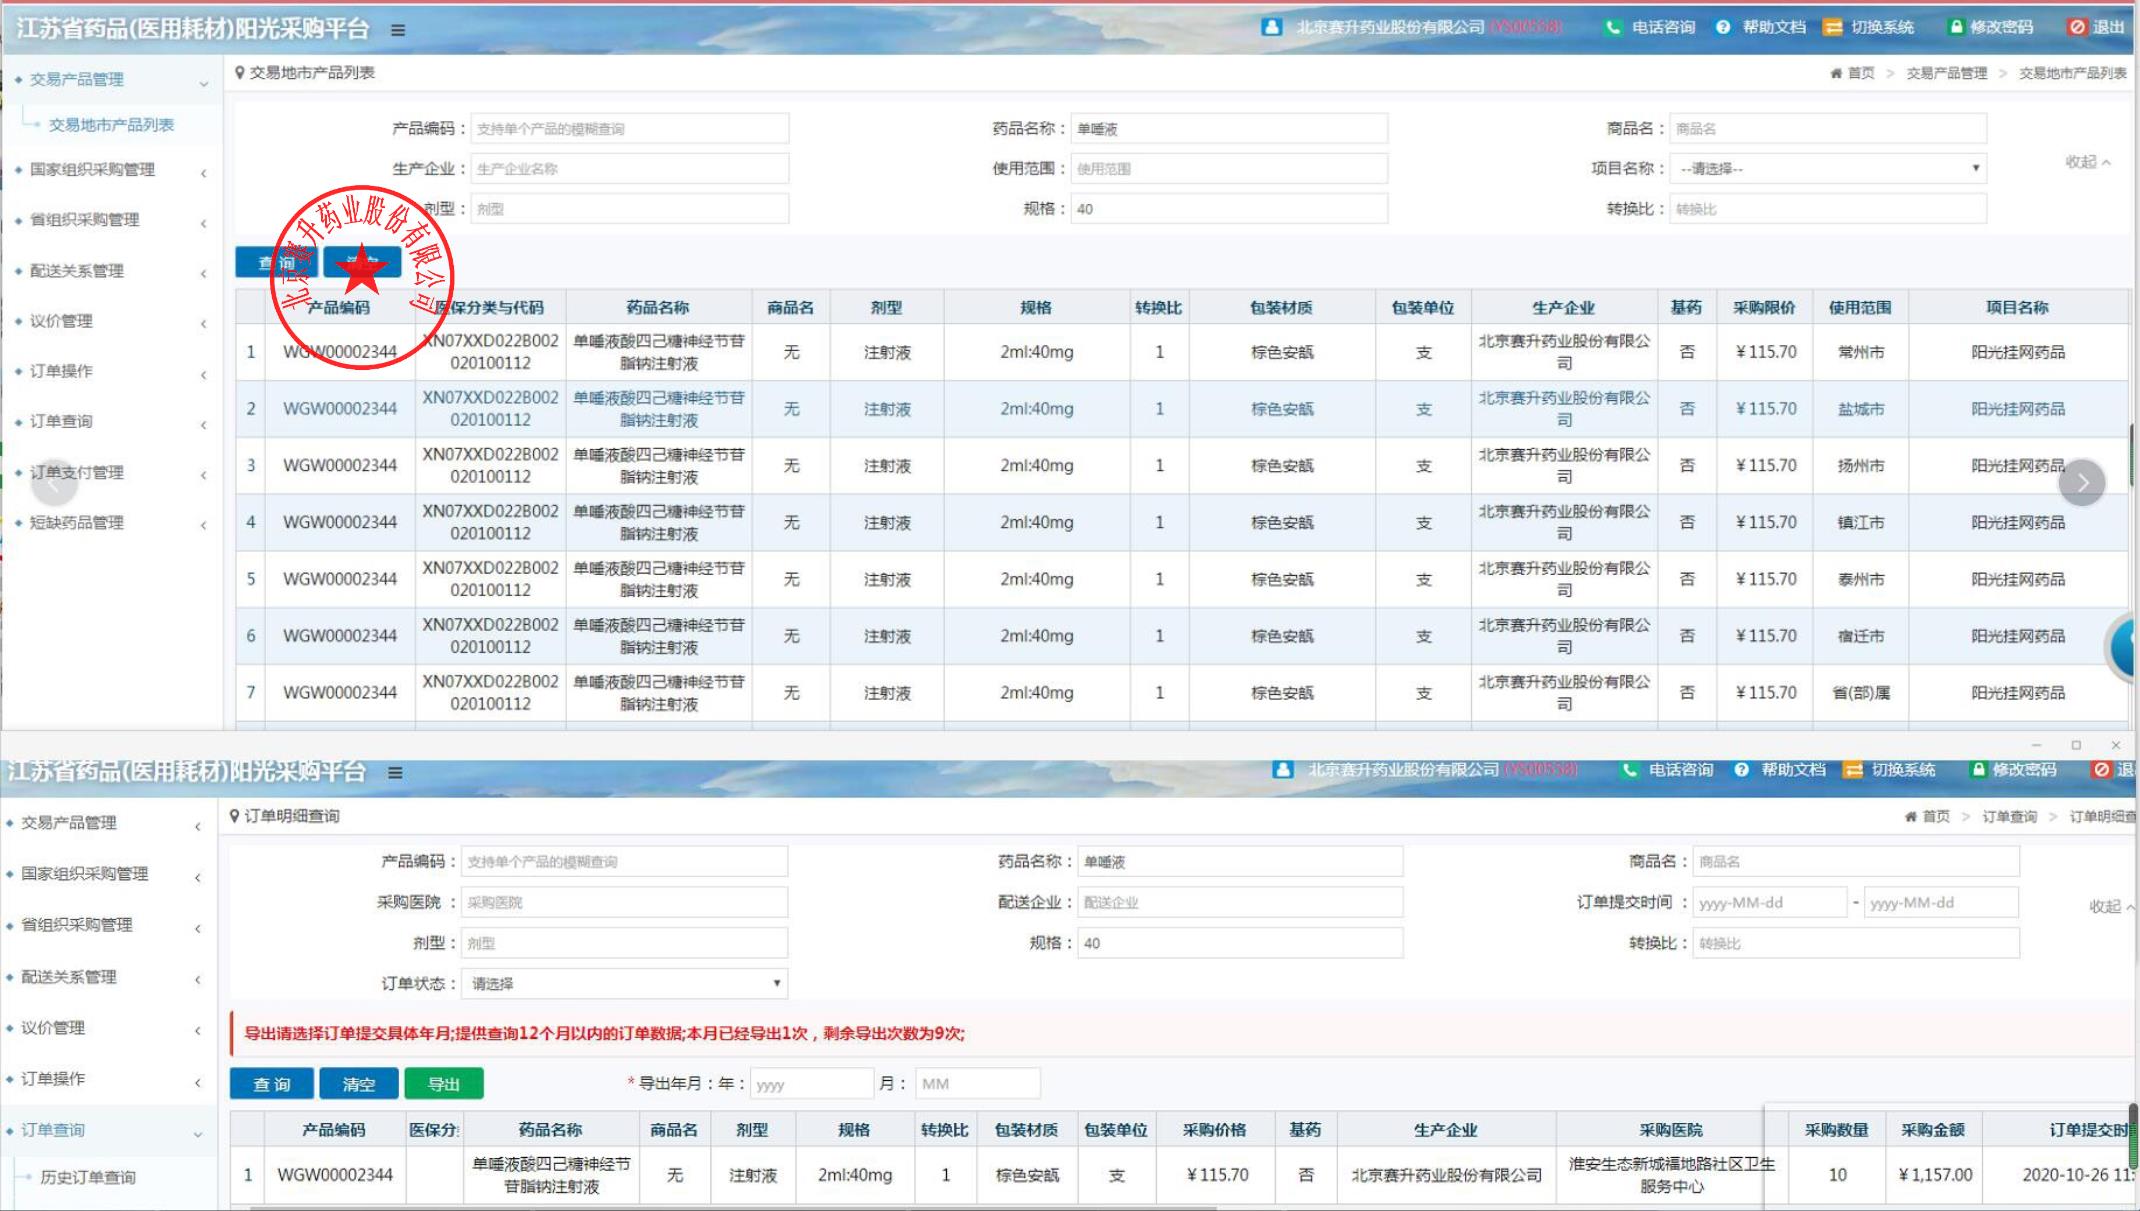Screen dimensions: 2140x1211
Task: Focus 使用范围 input field
Action: (1229, 169)
